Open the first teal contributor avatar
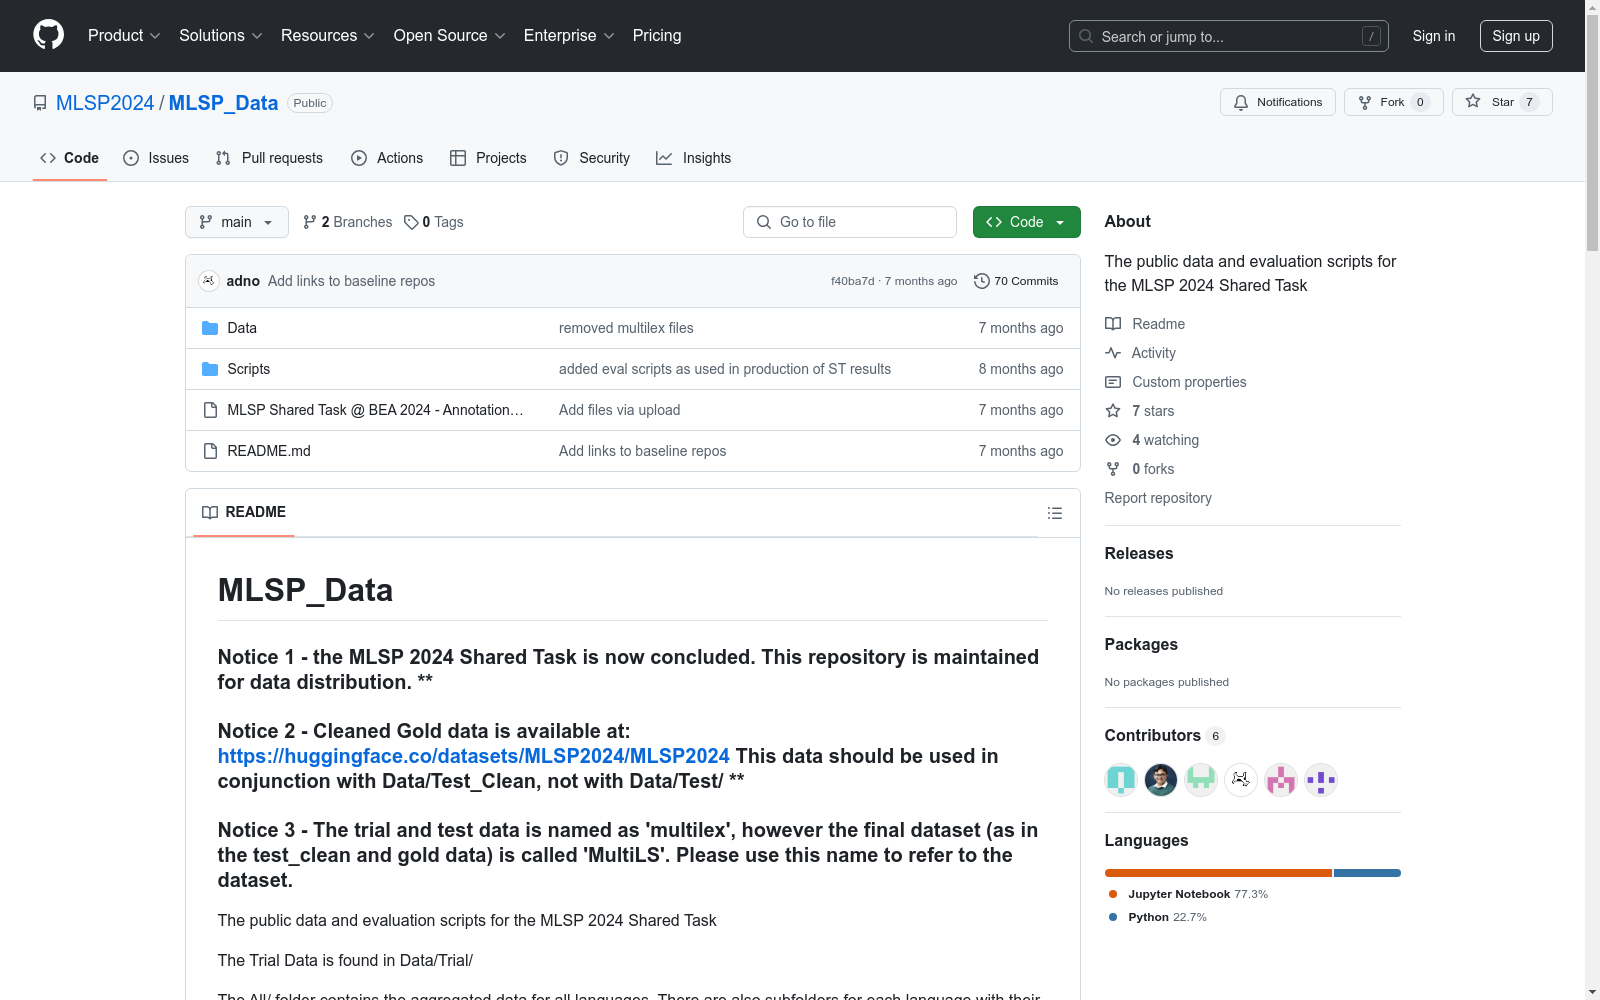Viewport: 1600px width, 1000px height. pyautogui.click(x=1121, y=780)
